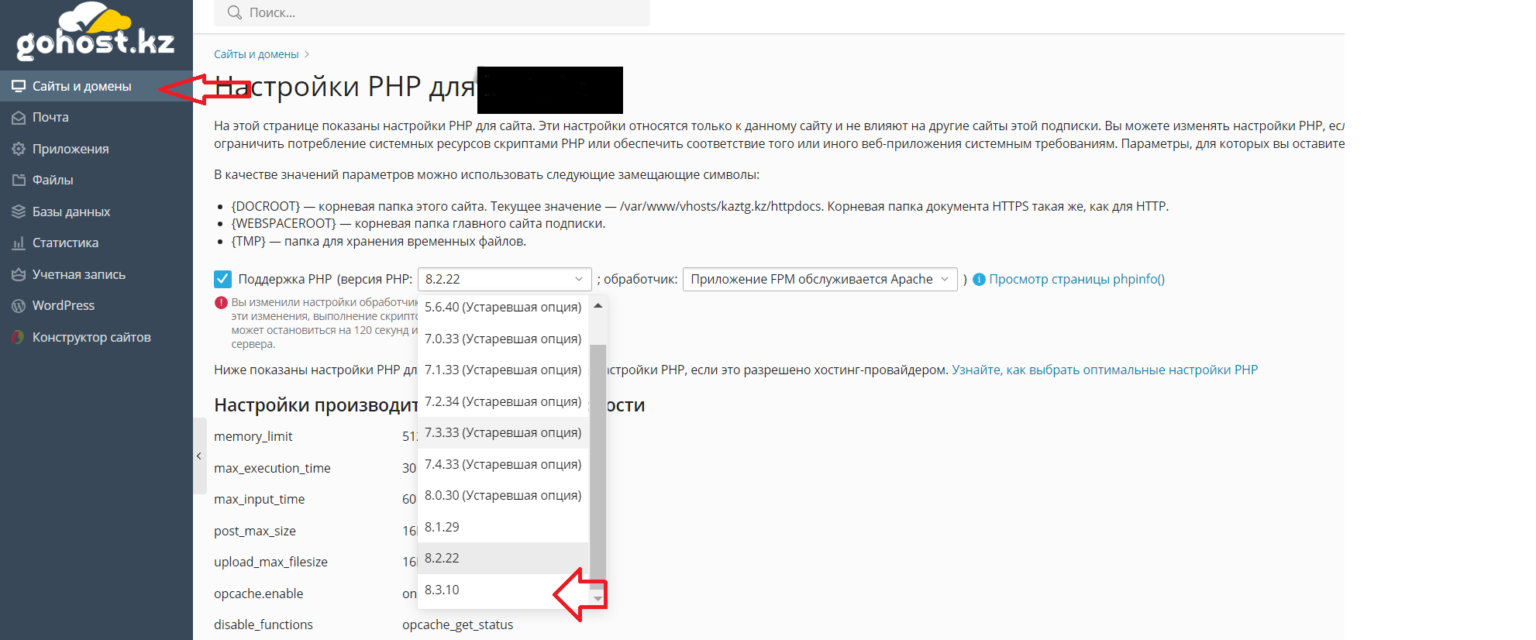Open the Просмотр страницы phpinfo() link

[1076, 279]
